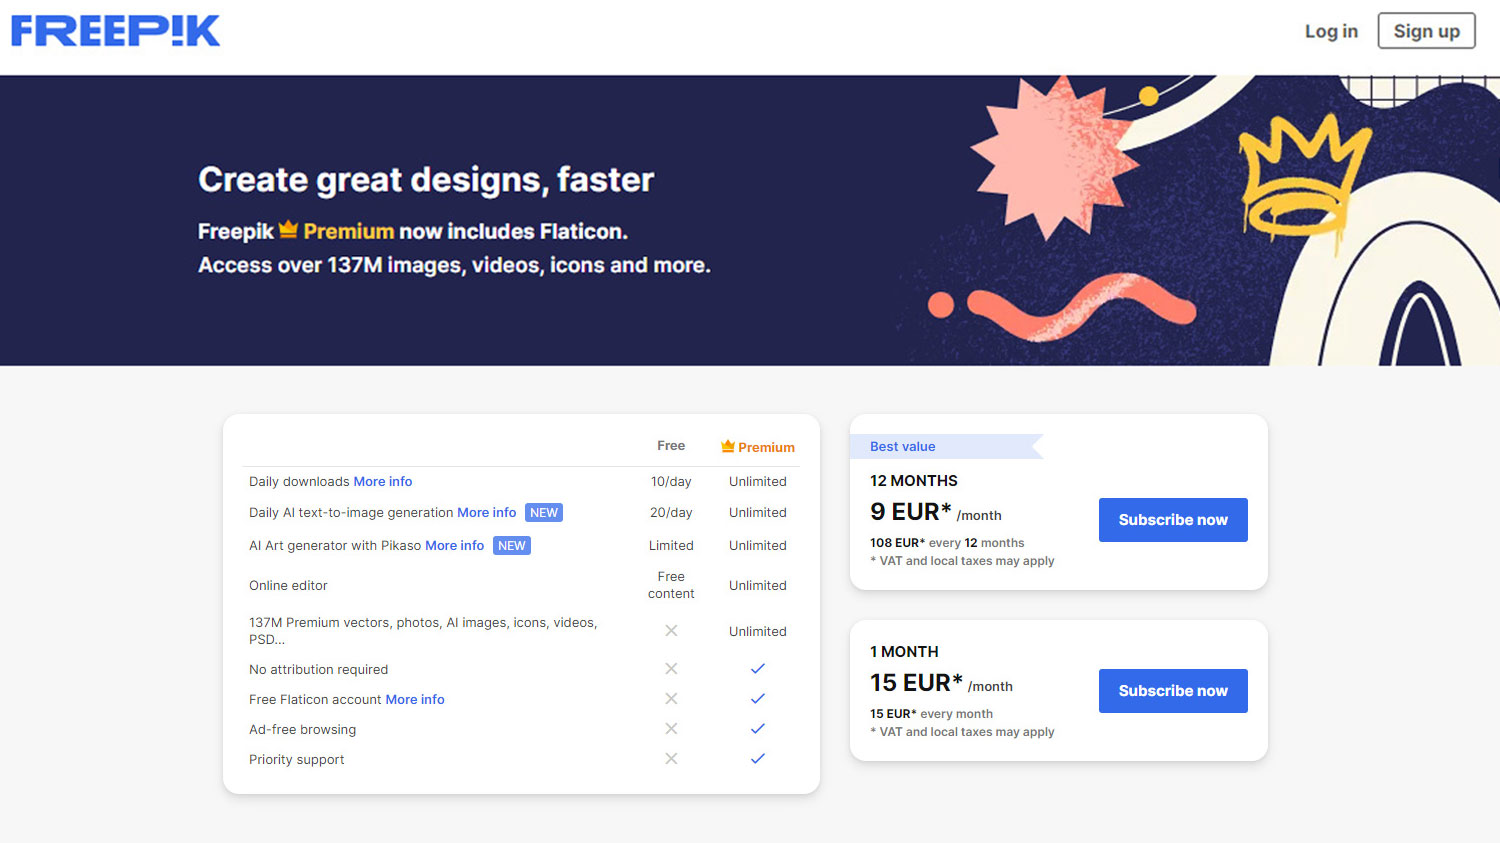This screenshot has height=843, width=1500.
Task: Click the X mark in 137M Premium vectors row
Action: tap(671, 630)
